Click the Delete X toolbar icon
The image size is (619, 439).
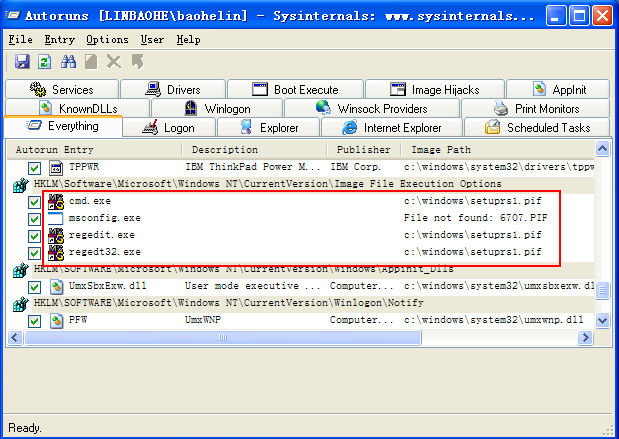pyautogui.click(x=114, y=62)
